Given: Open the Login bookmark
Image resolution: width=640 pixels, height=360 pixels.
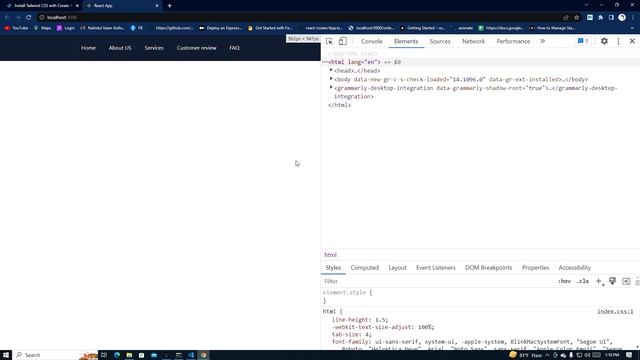Looking at the screenshot, I should point(66,28).
